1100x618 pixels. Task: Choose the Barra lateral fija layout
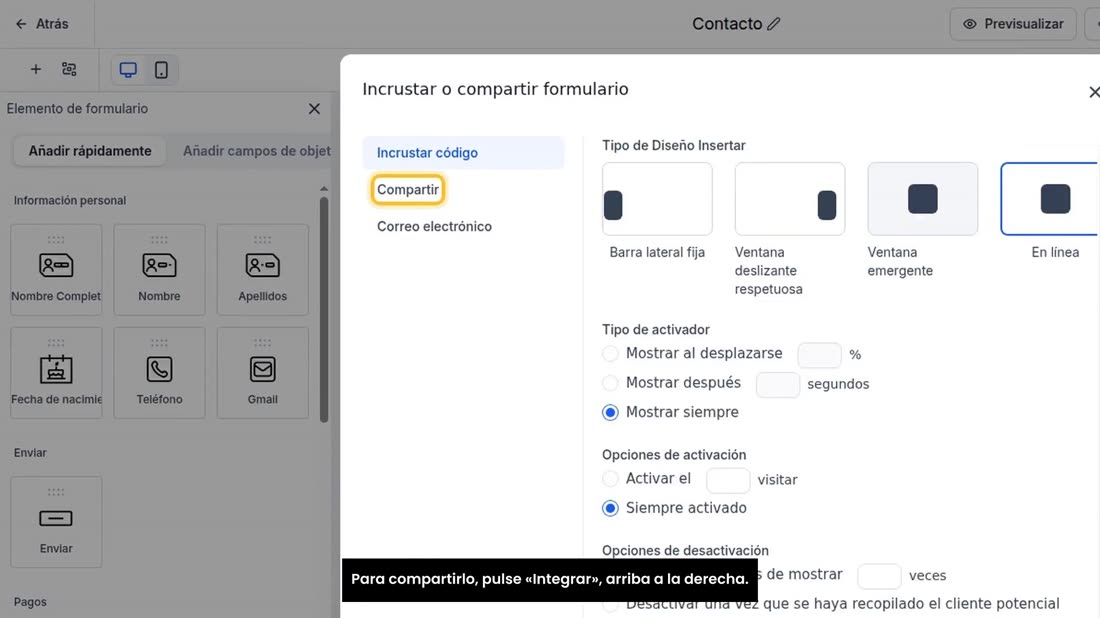[x=657, y=199]
